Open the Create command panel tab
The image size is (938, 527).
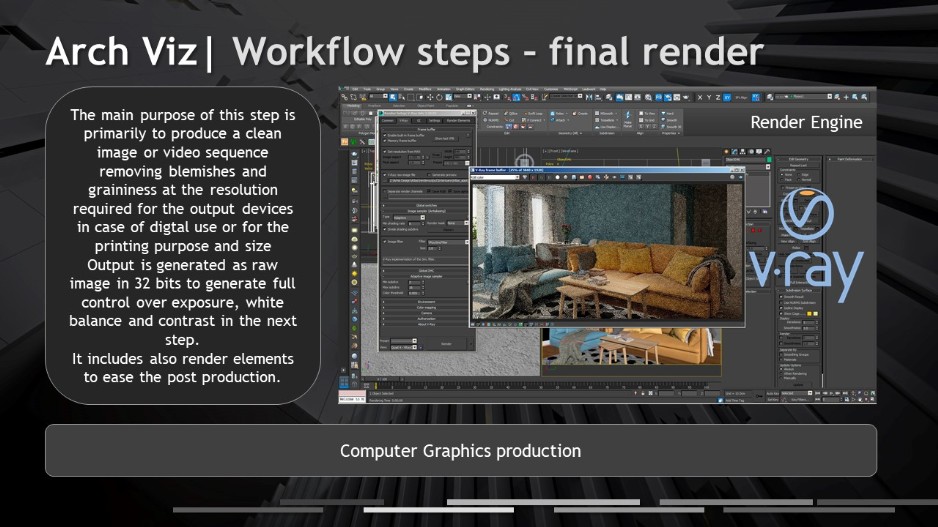726,151
